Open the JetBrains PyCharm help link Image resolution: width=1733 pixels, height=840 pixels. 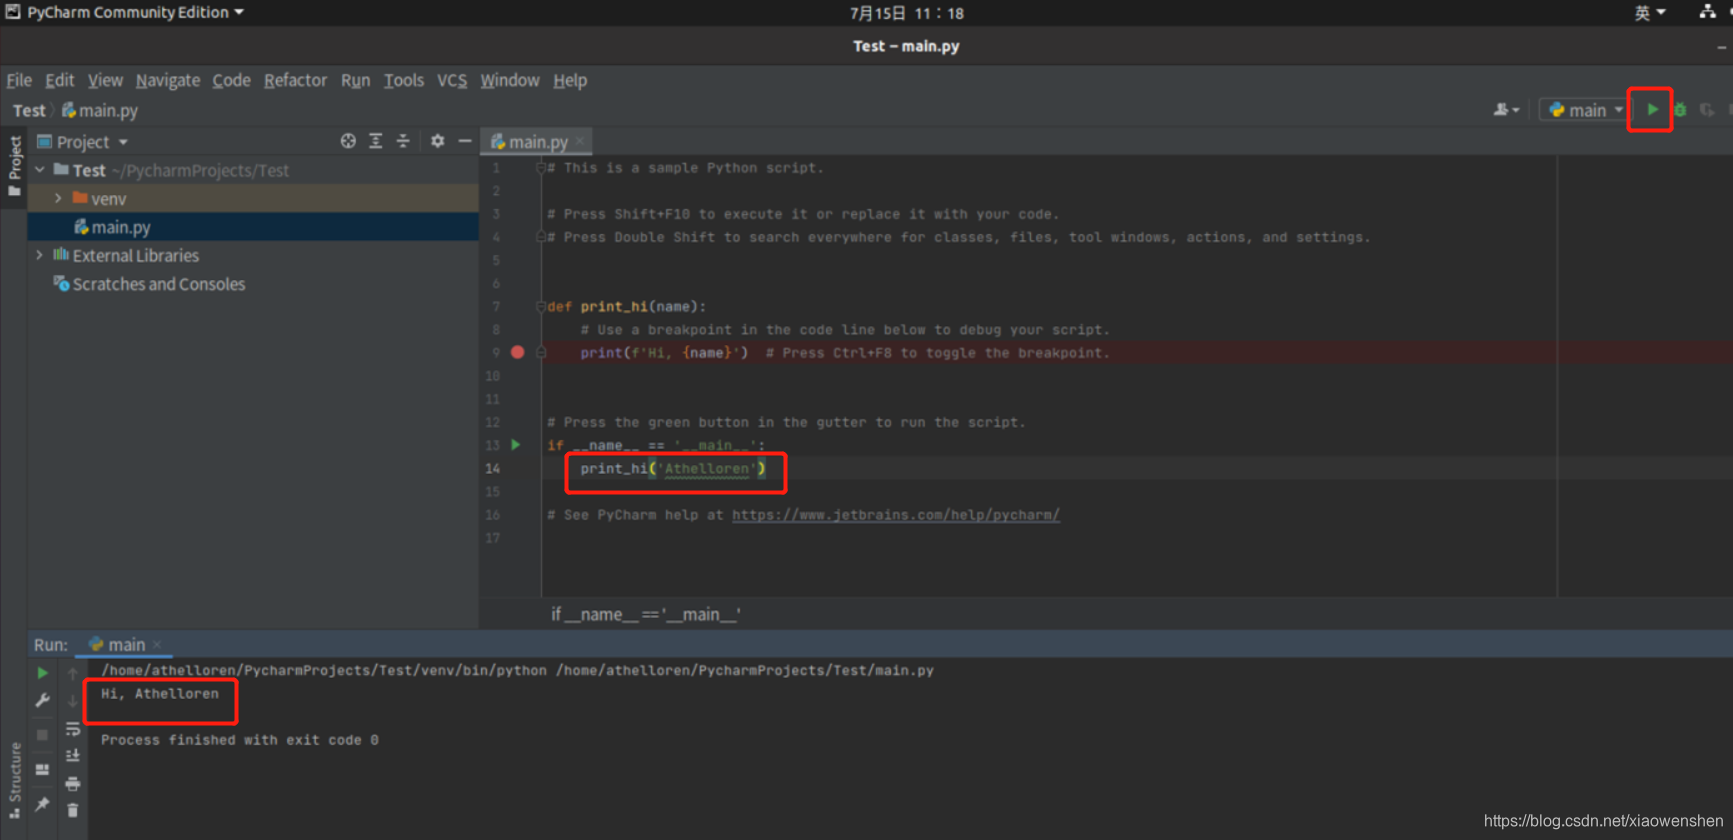895,515
